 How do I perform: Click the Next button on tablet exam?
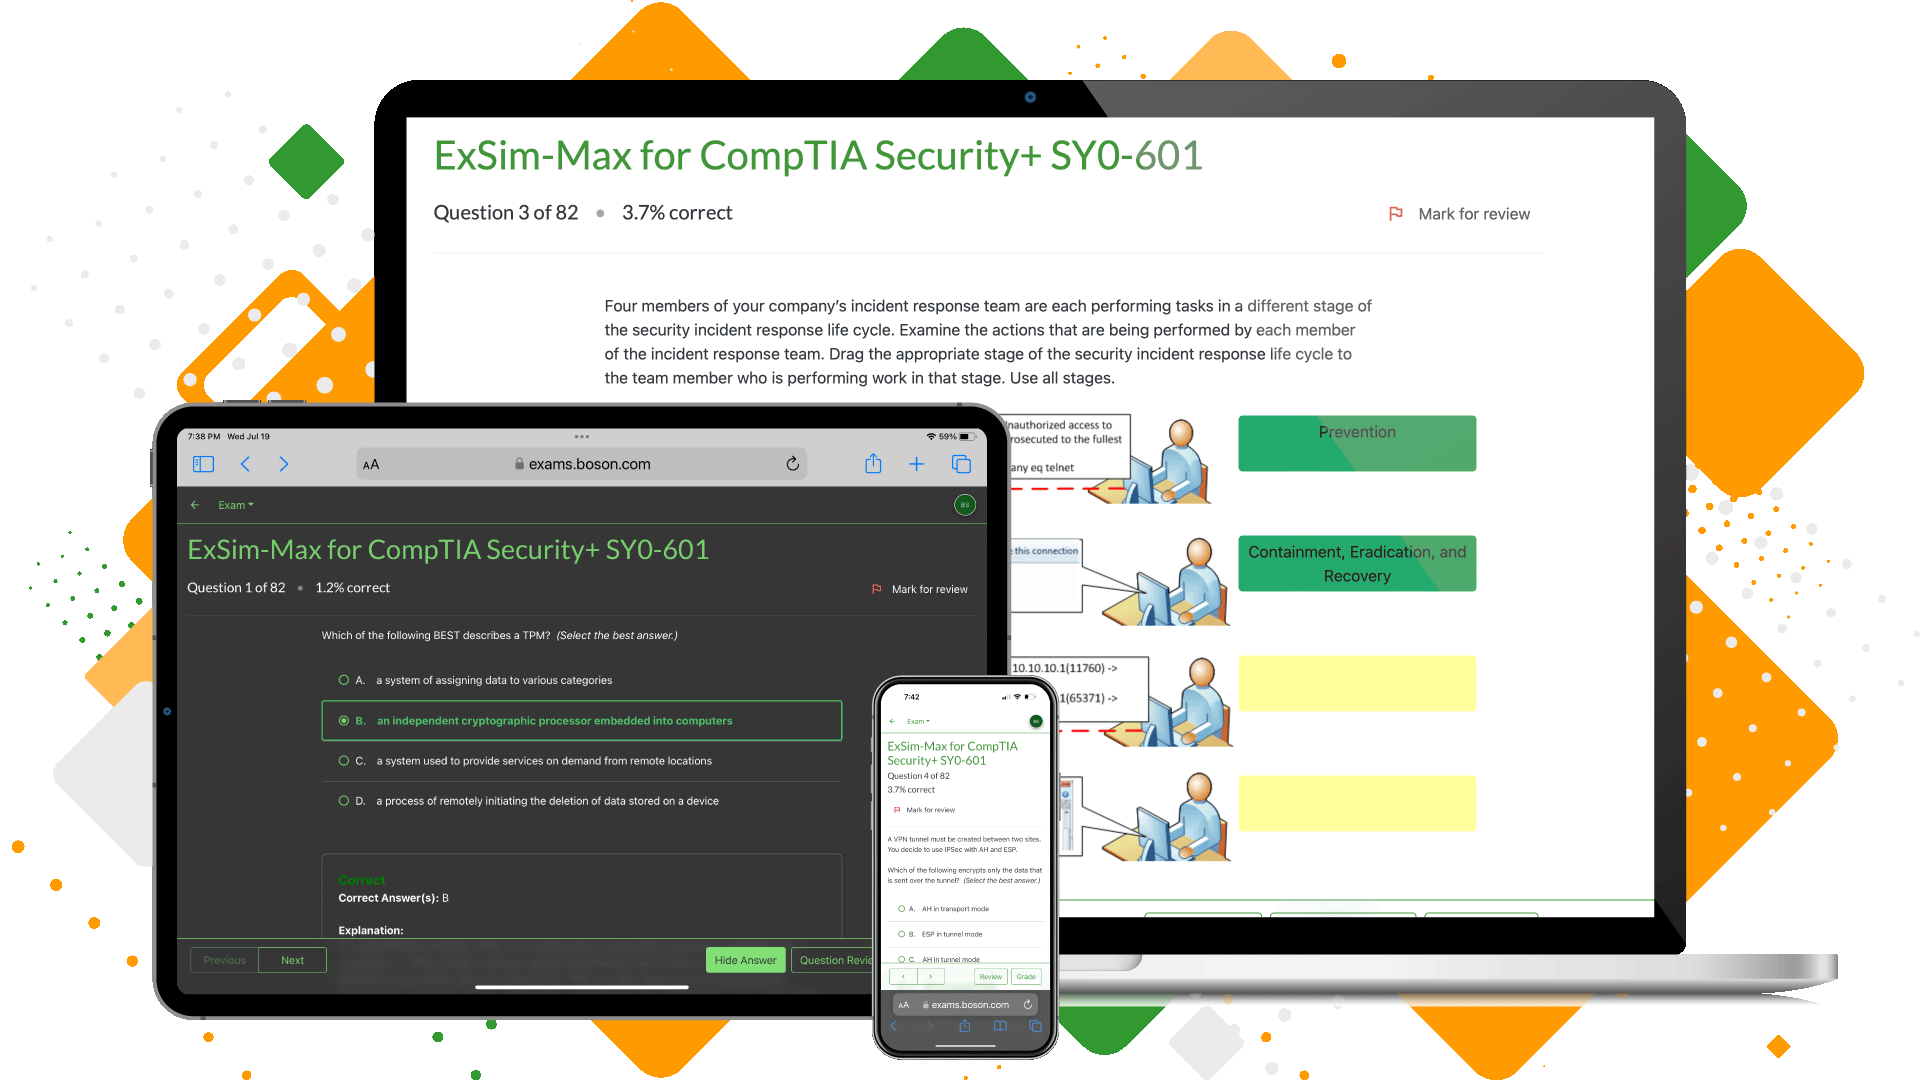[293, 959]
